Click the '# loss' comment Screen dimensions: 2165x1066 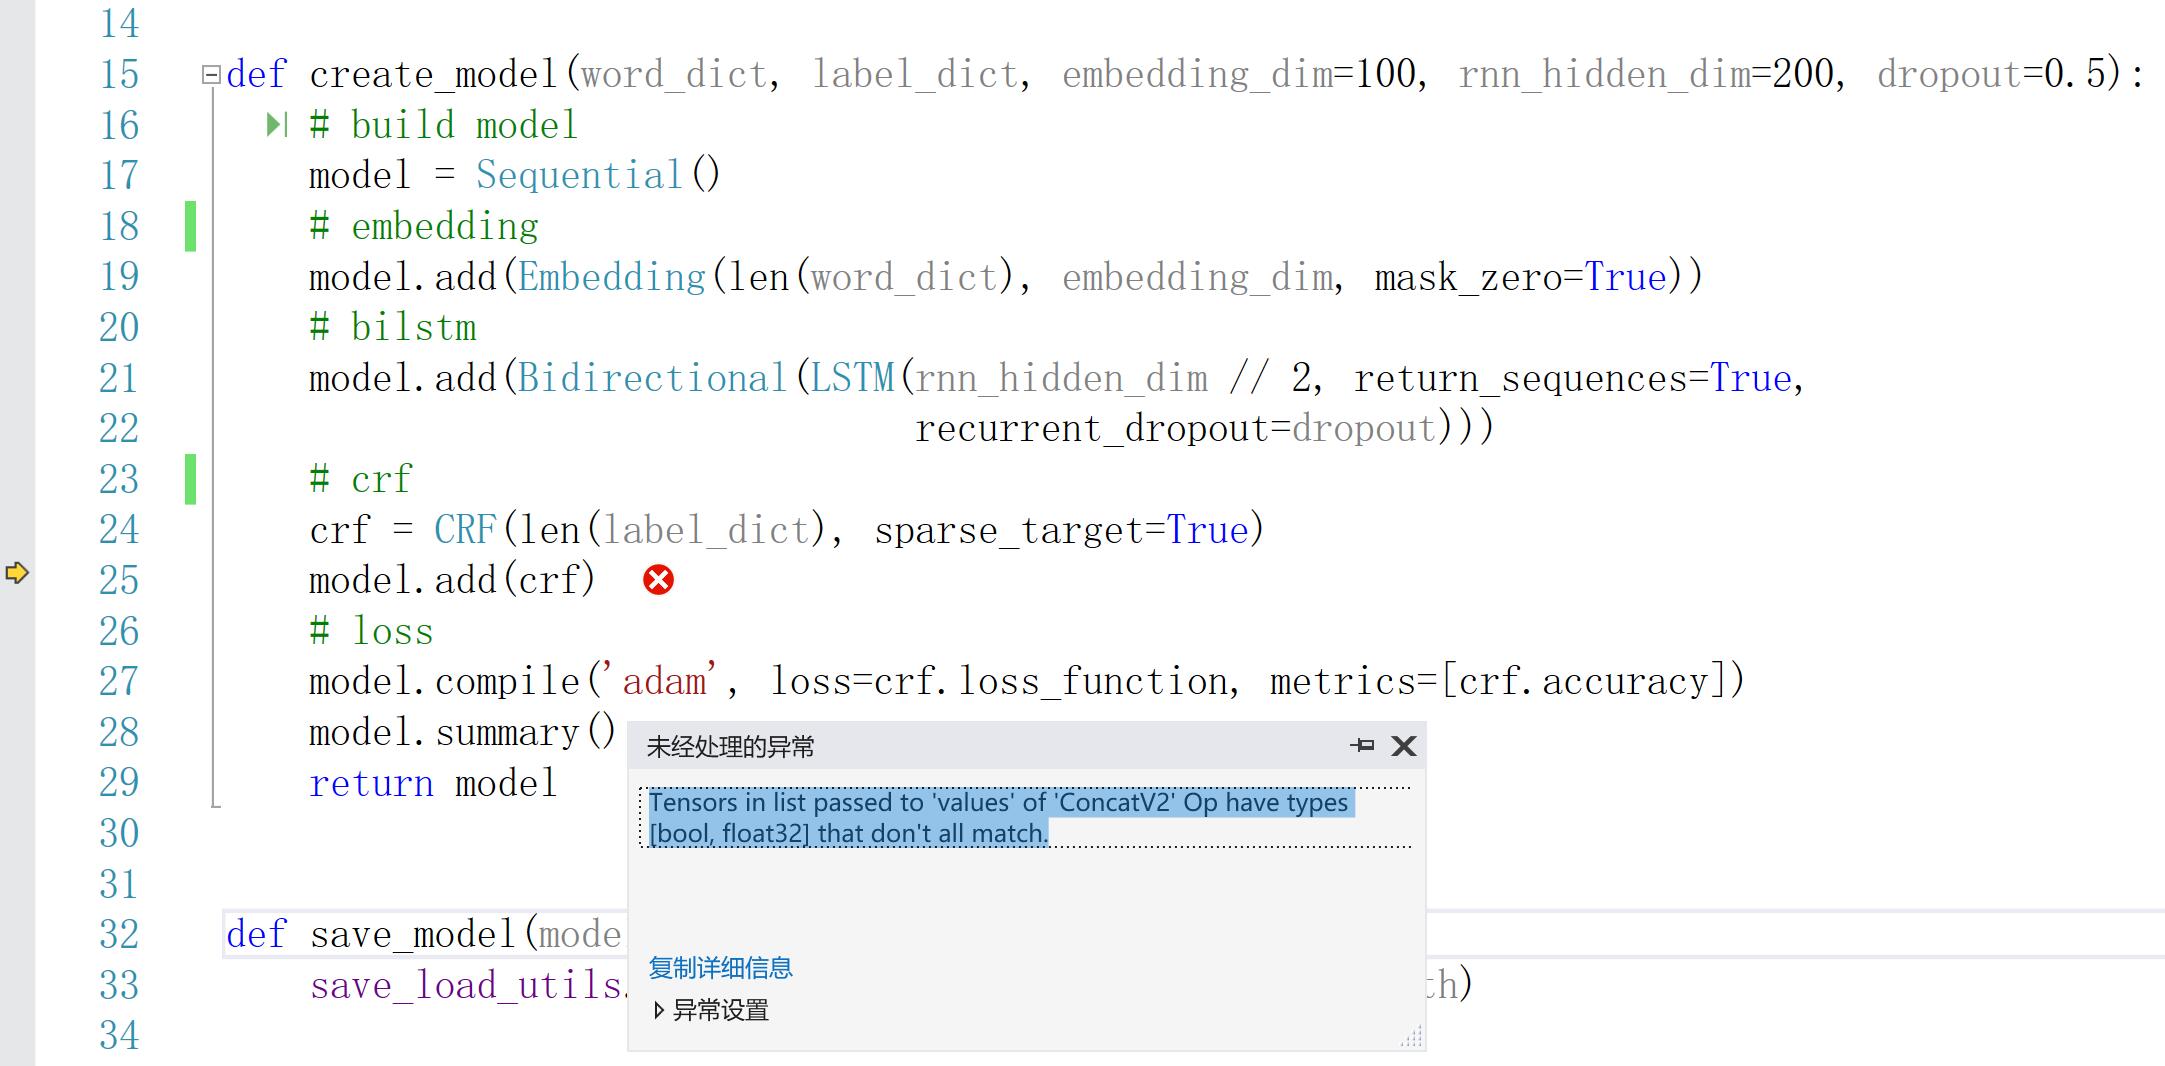pyautogui.click(x=371, y=632)
